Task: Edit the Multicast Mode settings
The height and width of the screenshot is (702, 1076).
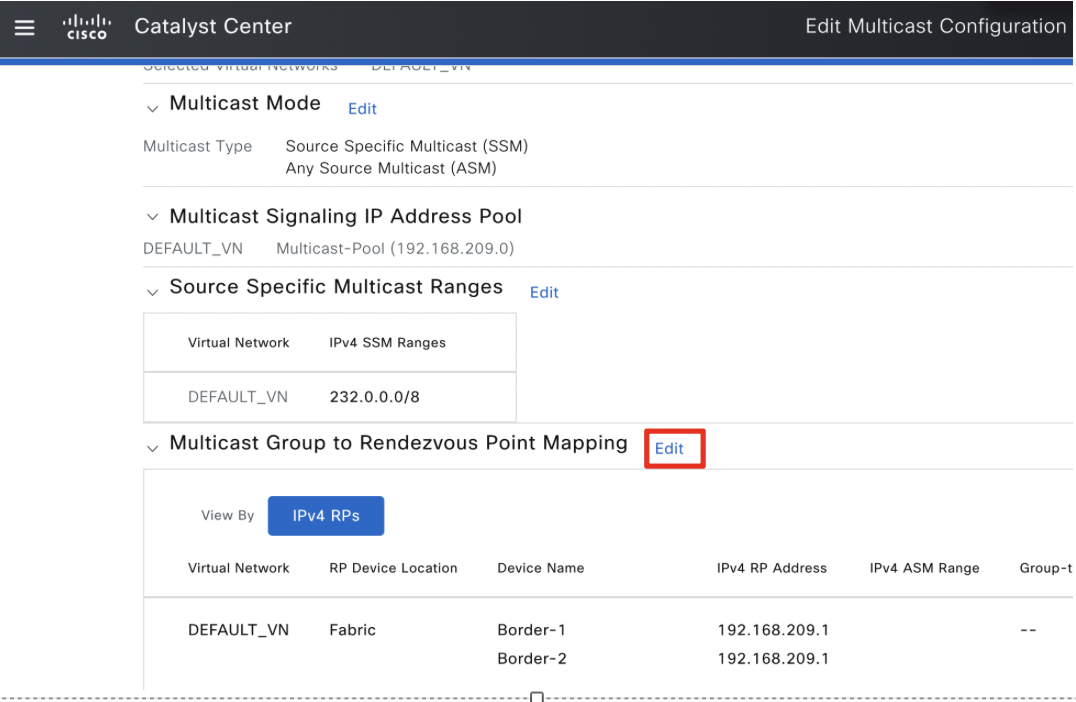Action: click(x=362, y=108)
